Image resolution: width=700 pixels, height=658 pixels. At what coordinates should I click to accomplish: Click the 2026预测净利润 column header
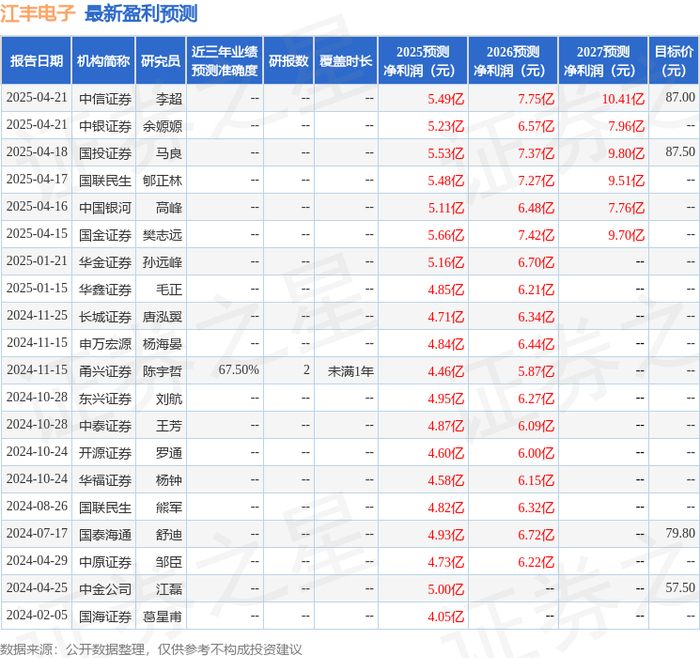(512, 61)
